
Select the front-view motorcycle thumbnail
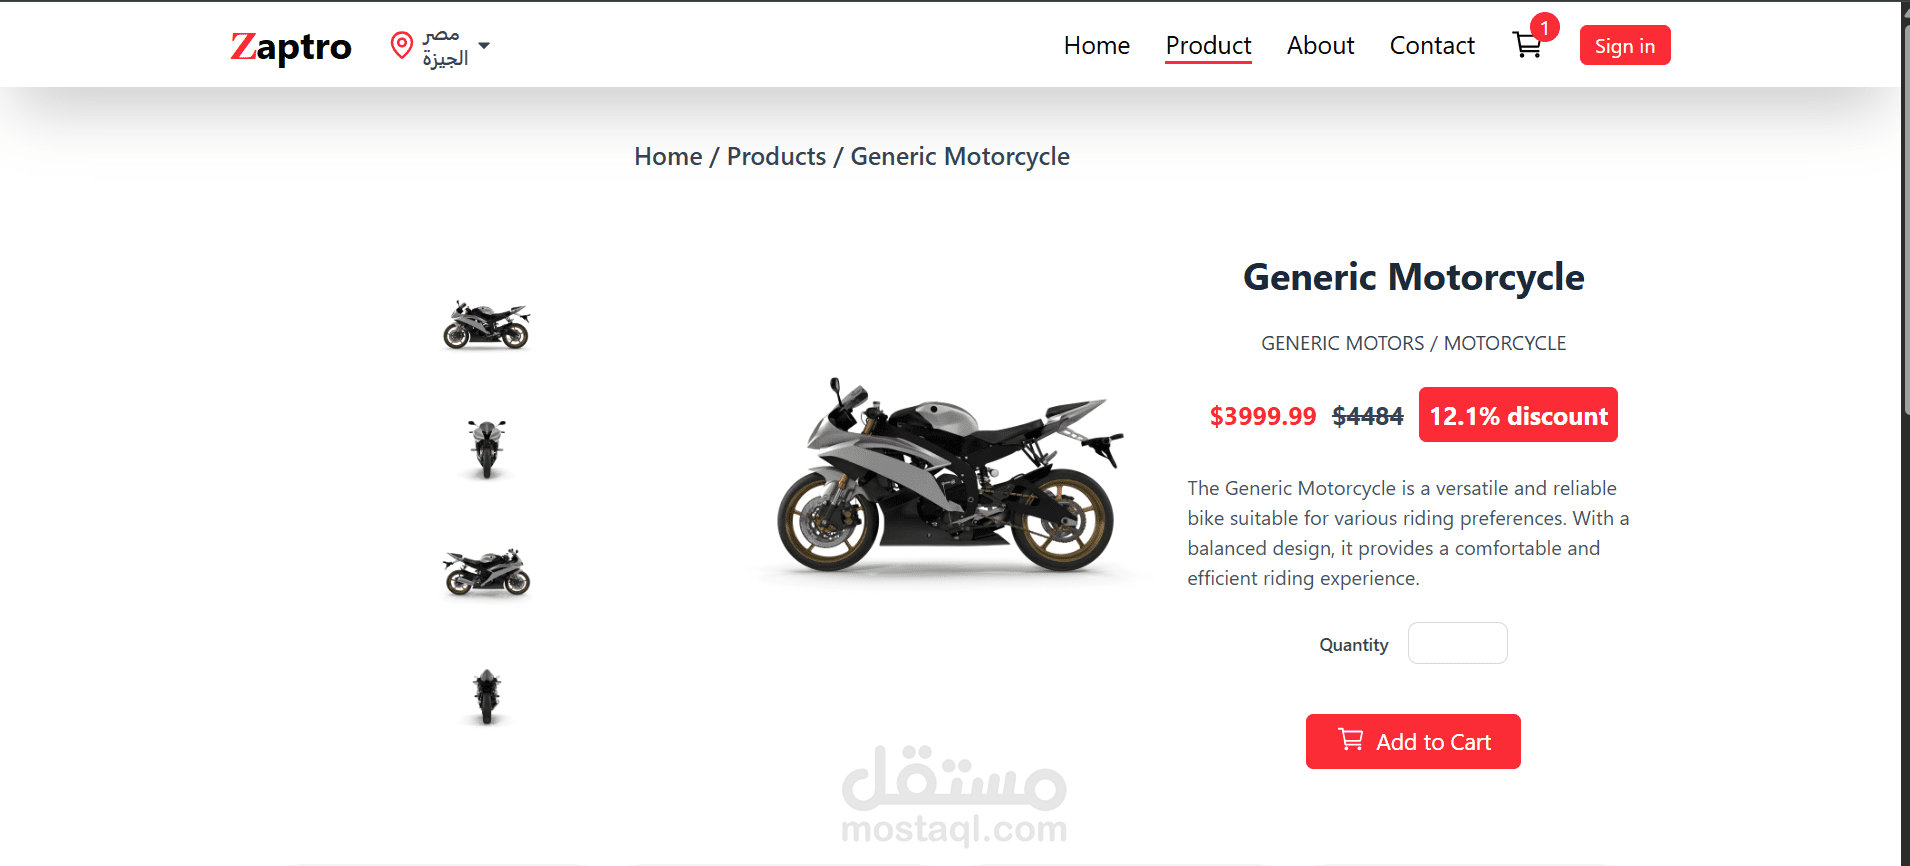coord(487,448)
